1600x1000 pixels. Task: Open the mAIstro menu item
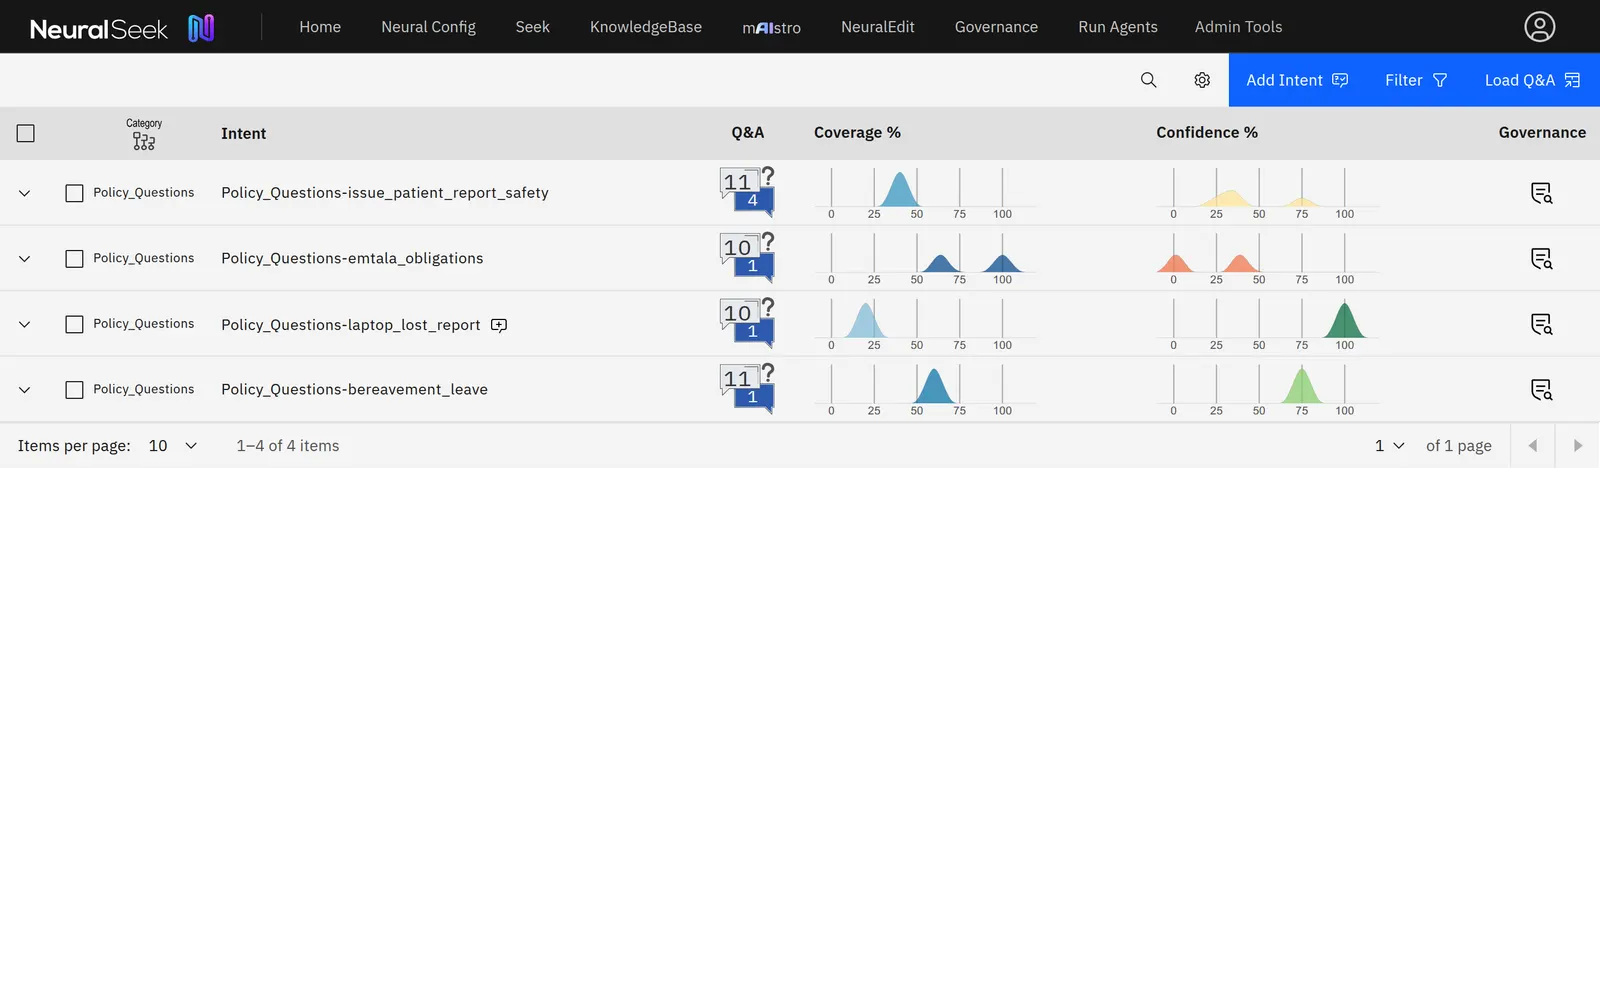[771, 28]
